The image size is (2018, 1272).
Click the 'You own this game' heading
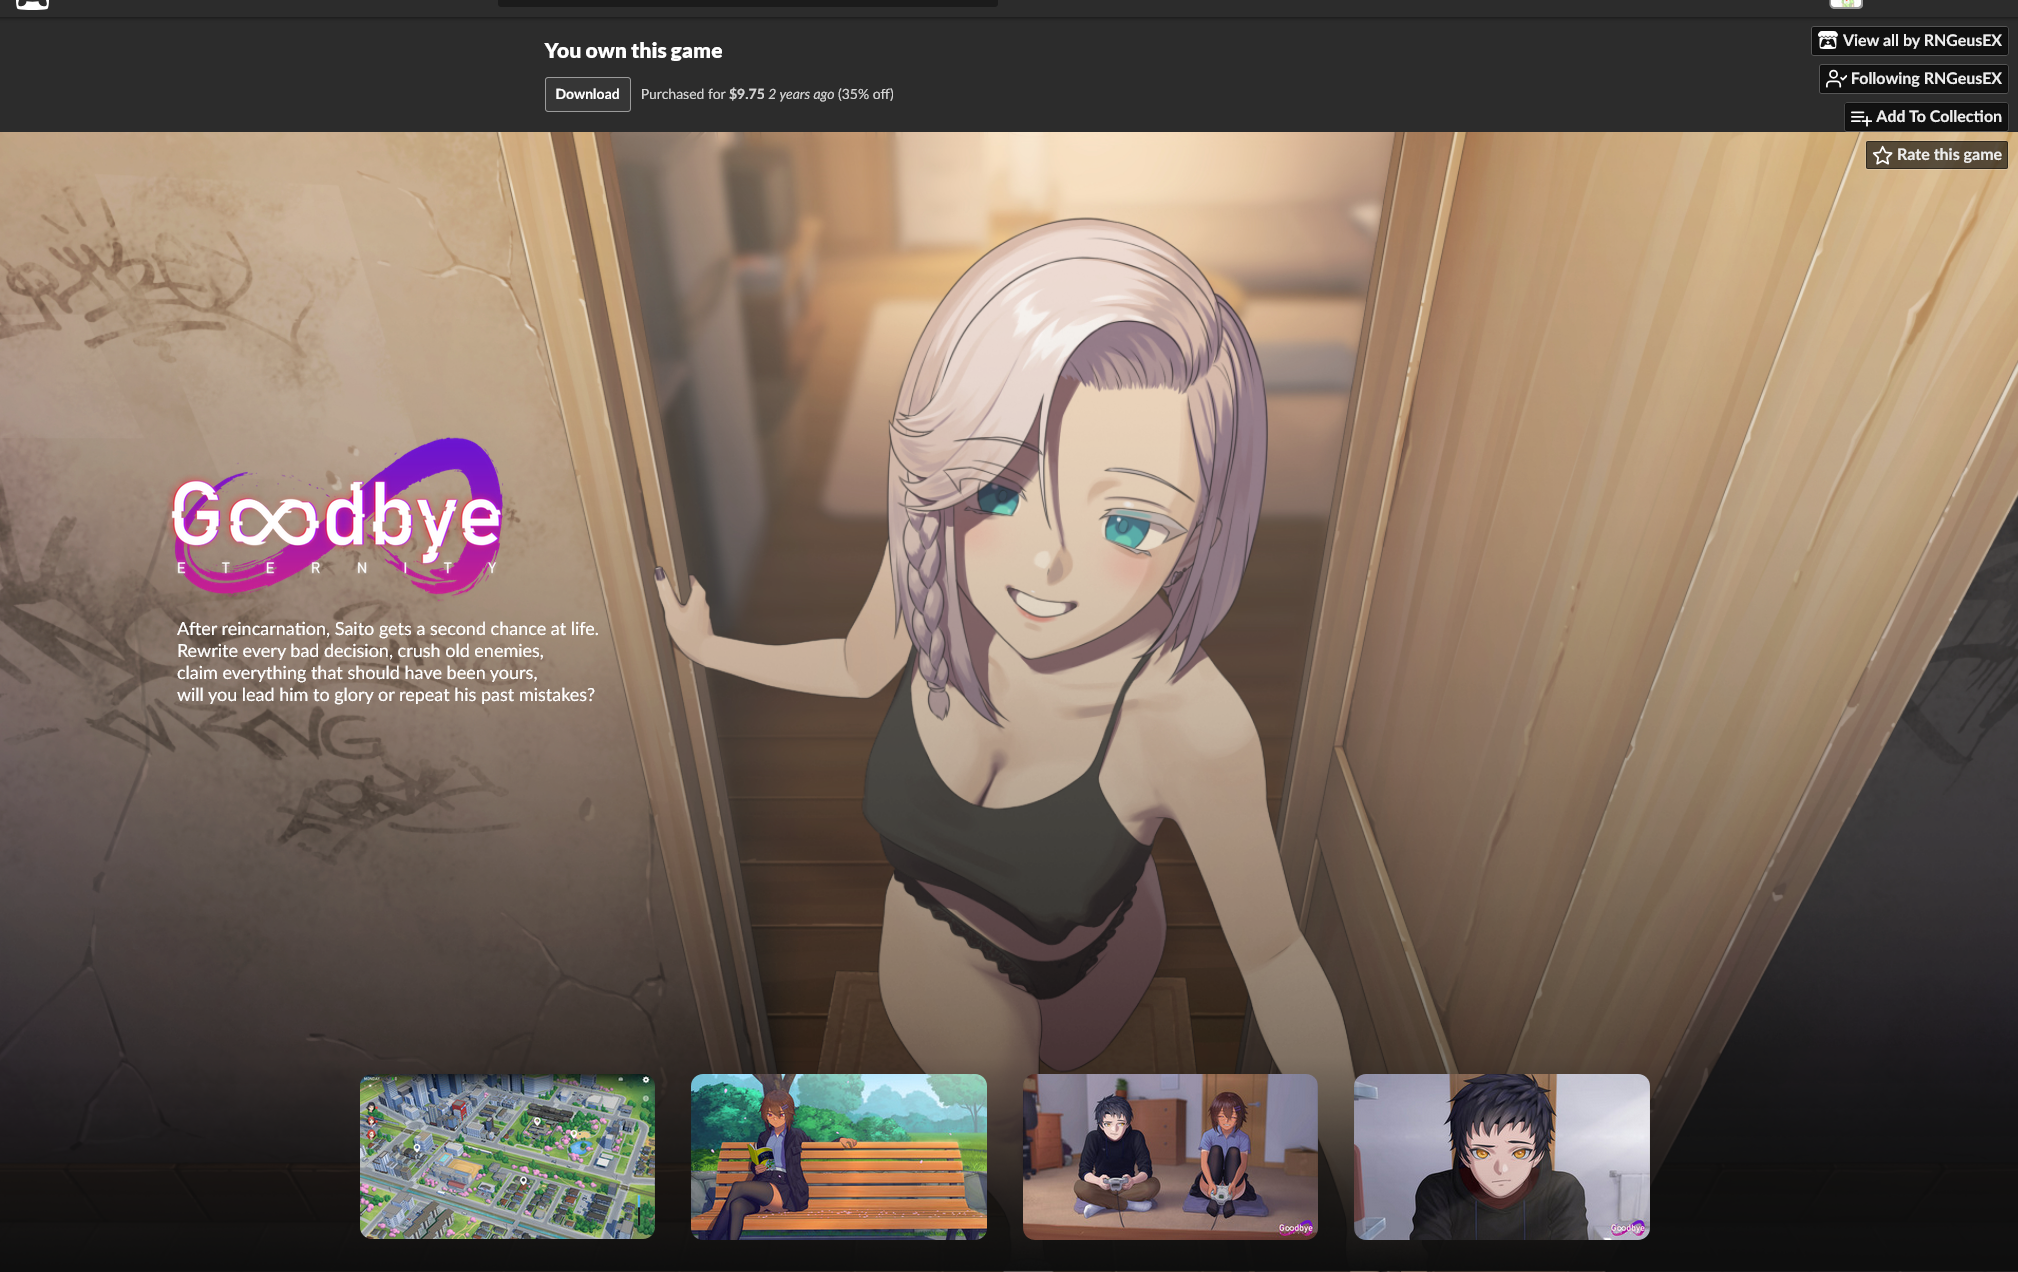(633, 51)
